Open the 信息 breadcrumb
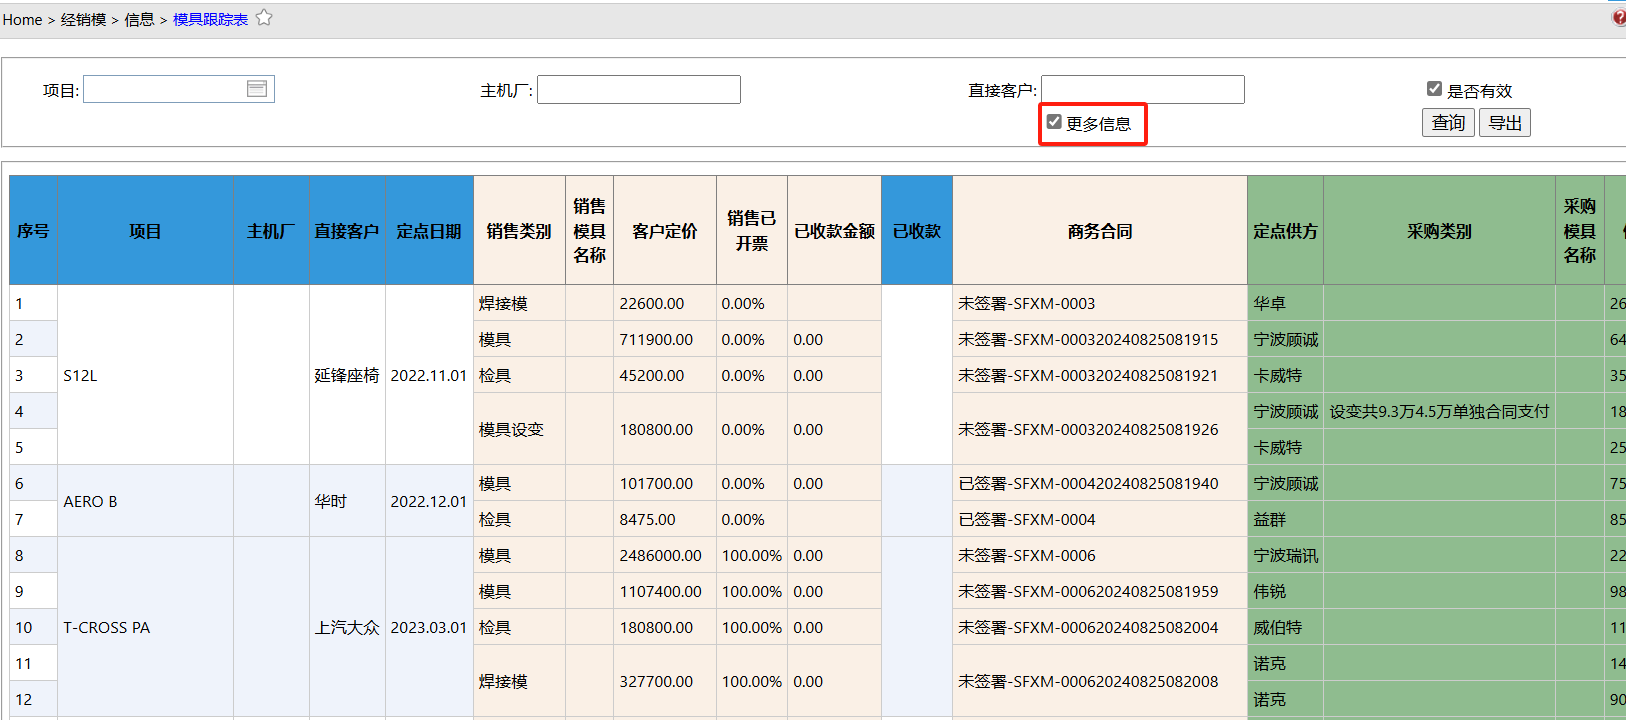 pyautogui.click(x=139, y=20)
